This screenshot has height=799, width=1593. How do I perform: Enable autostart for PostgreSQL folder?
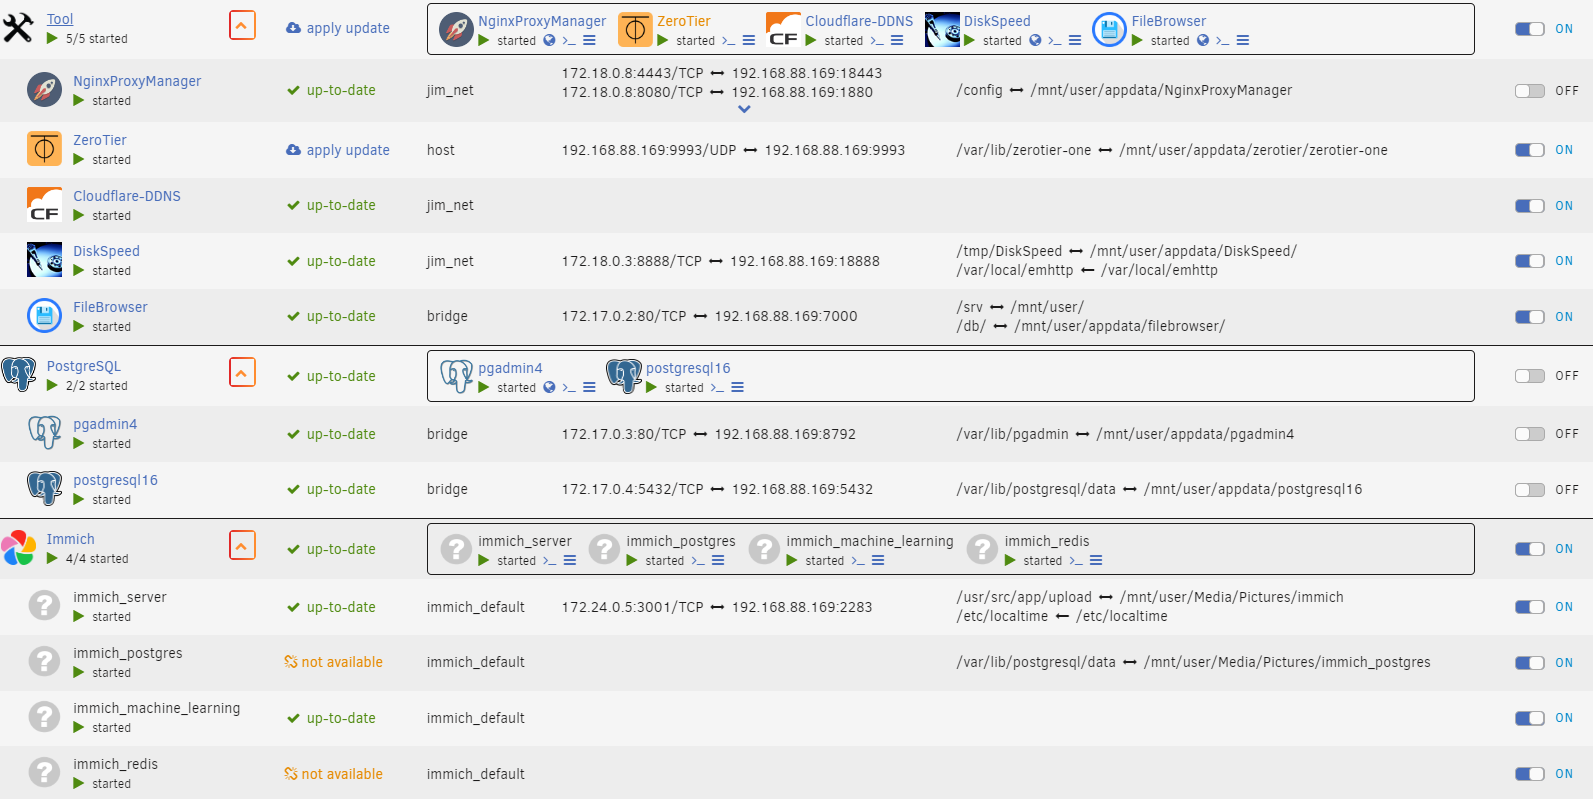(1530, 376)
